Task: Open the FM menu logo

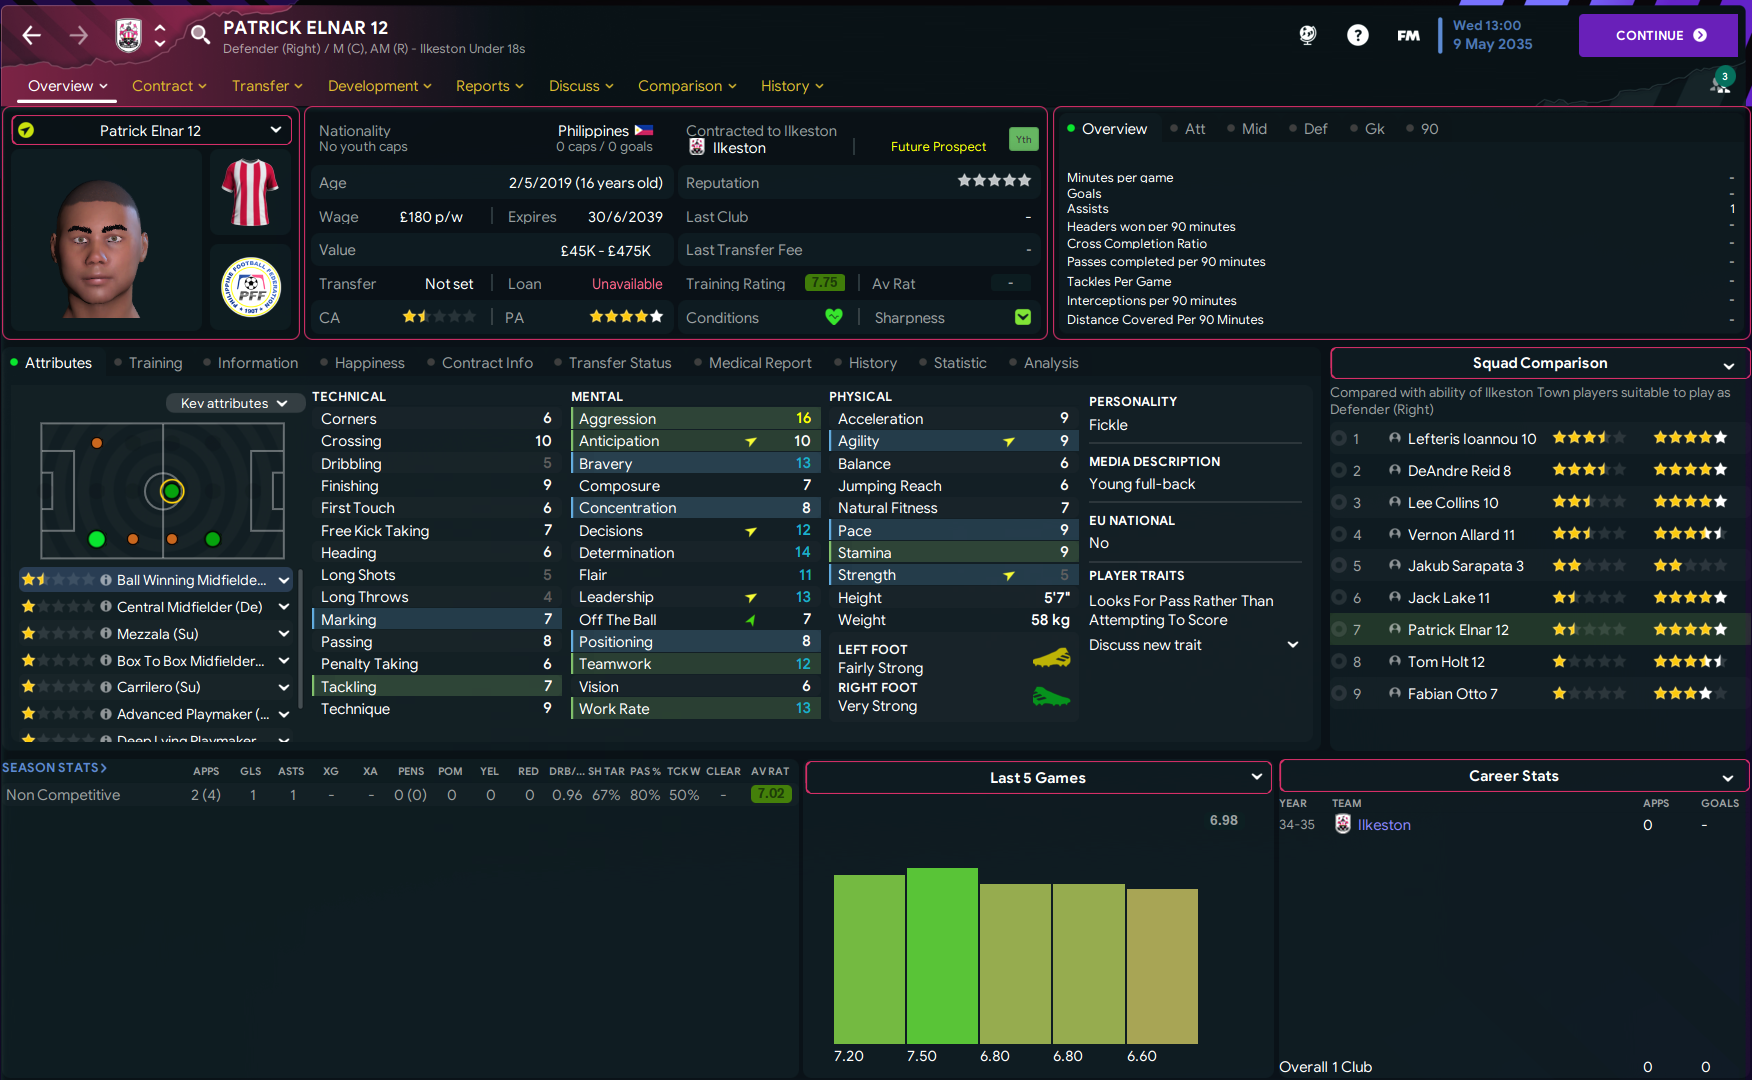Action: (1408, 36)
